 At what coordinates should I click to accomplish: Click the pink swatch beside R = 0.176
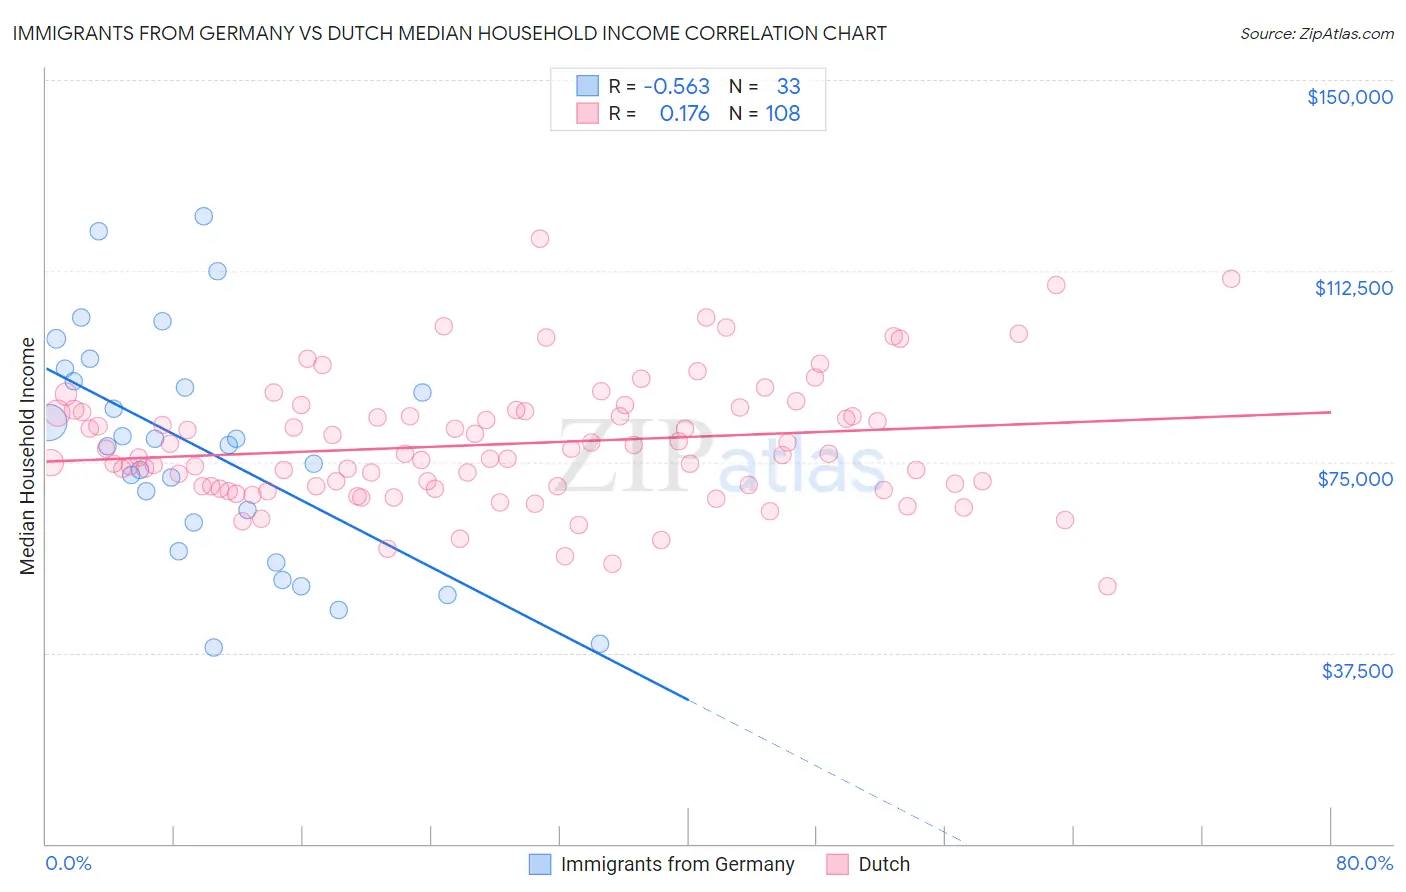coord(587,113)
